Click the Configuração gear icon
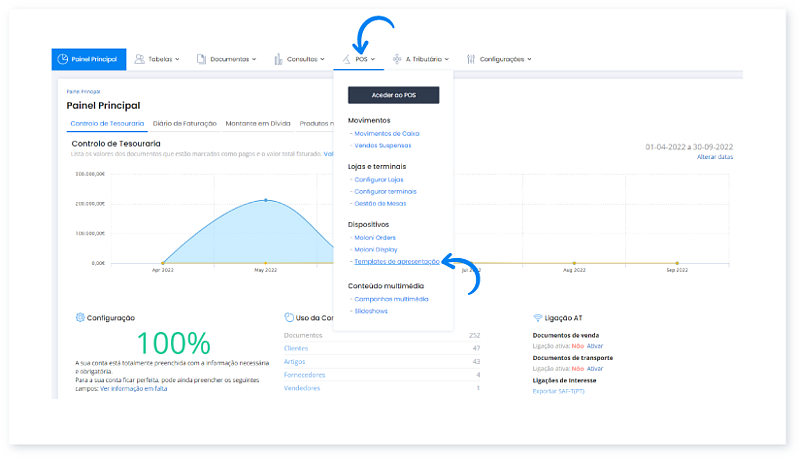 pyautogui.click(x=80, y=317)
